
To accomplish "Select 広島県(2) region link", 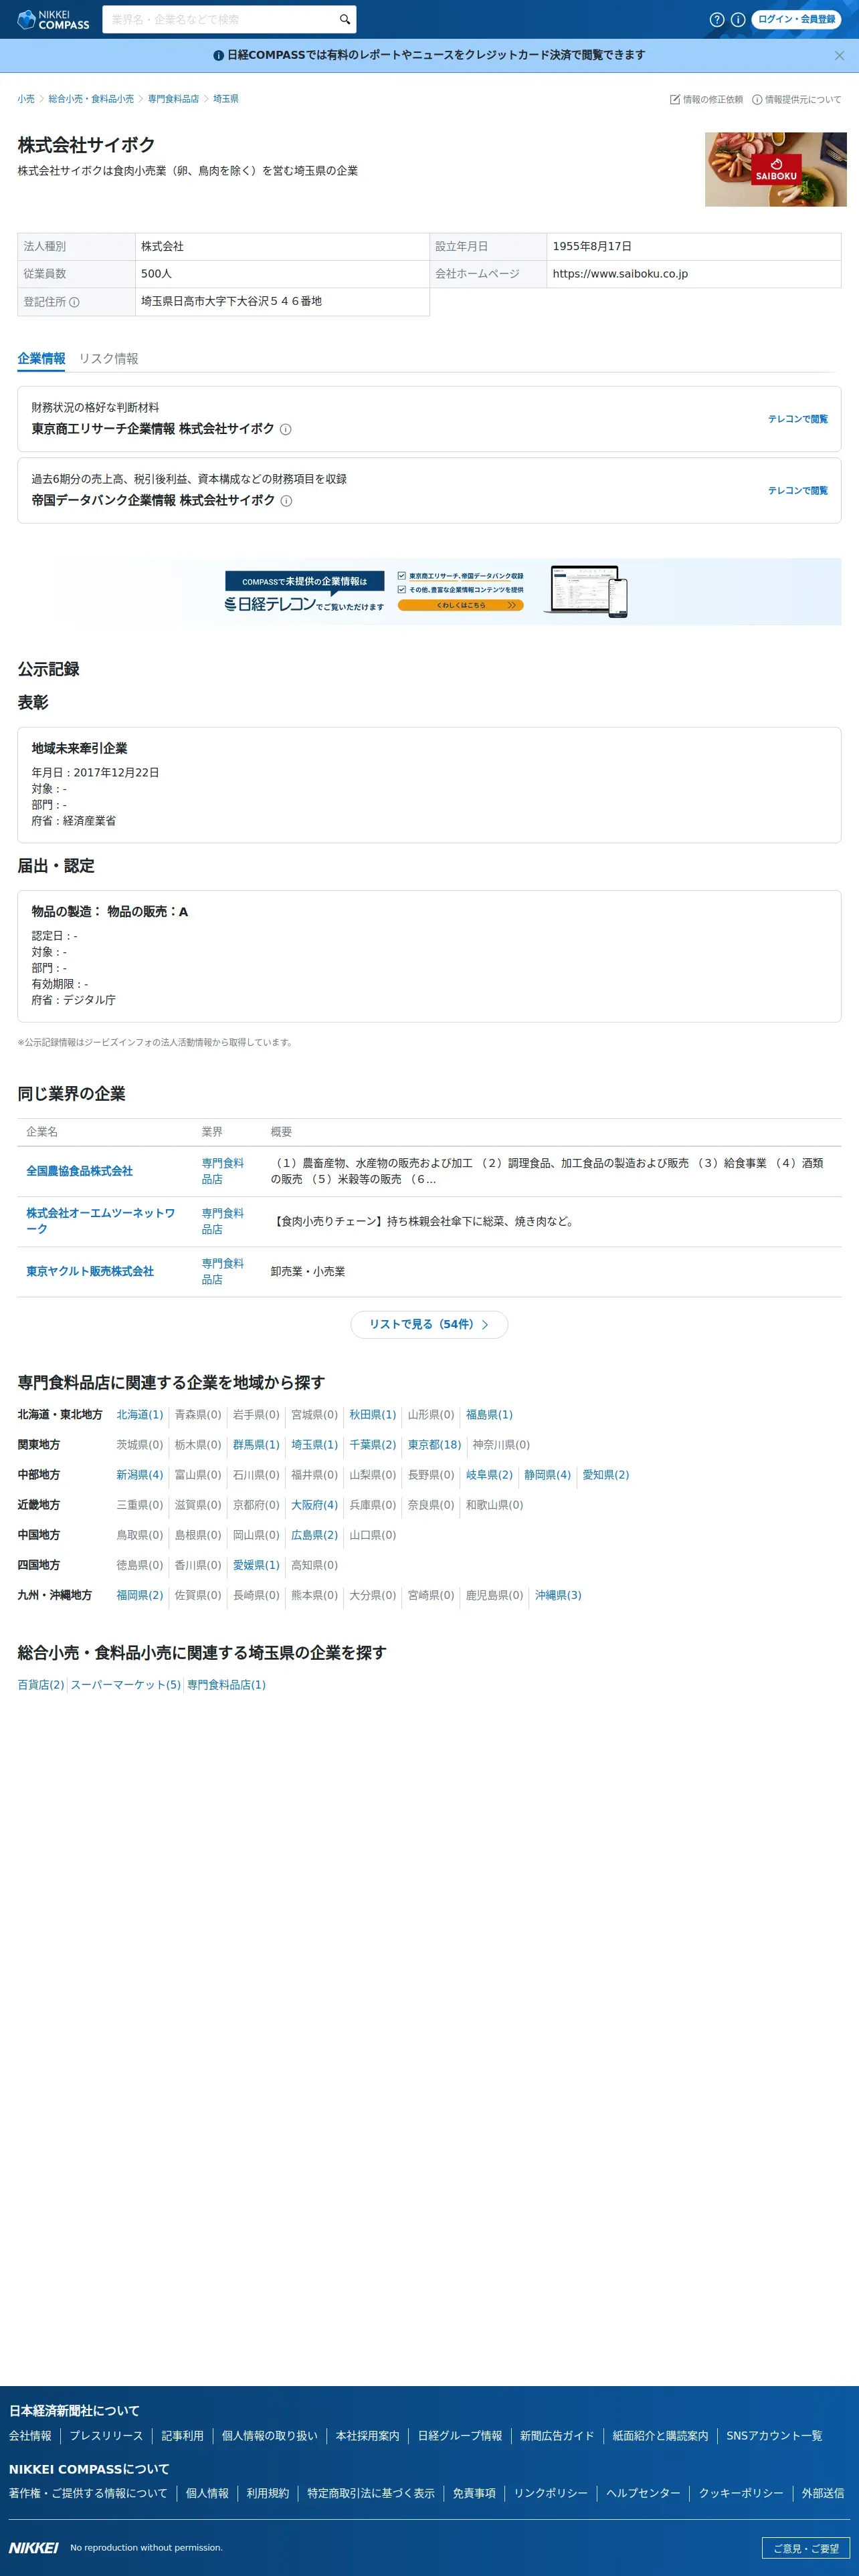I will tap(314, 1535).
